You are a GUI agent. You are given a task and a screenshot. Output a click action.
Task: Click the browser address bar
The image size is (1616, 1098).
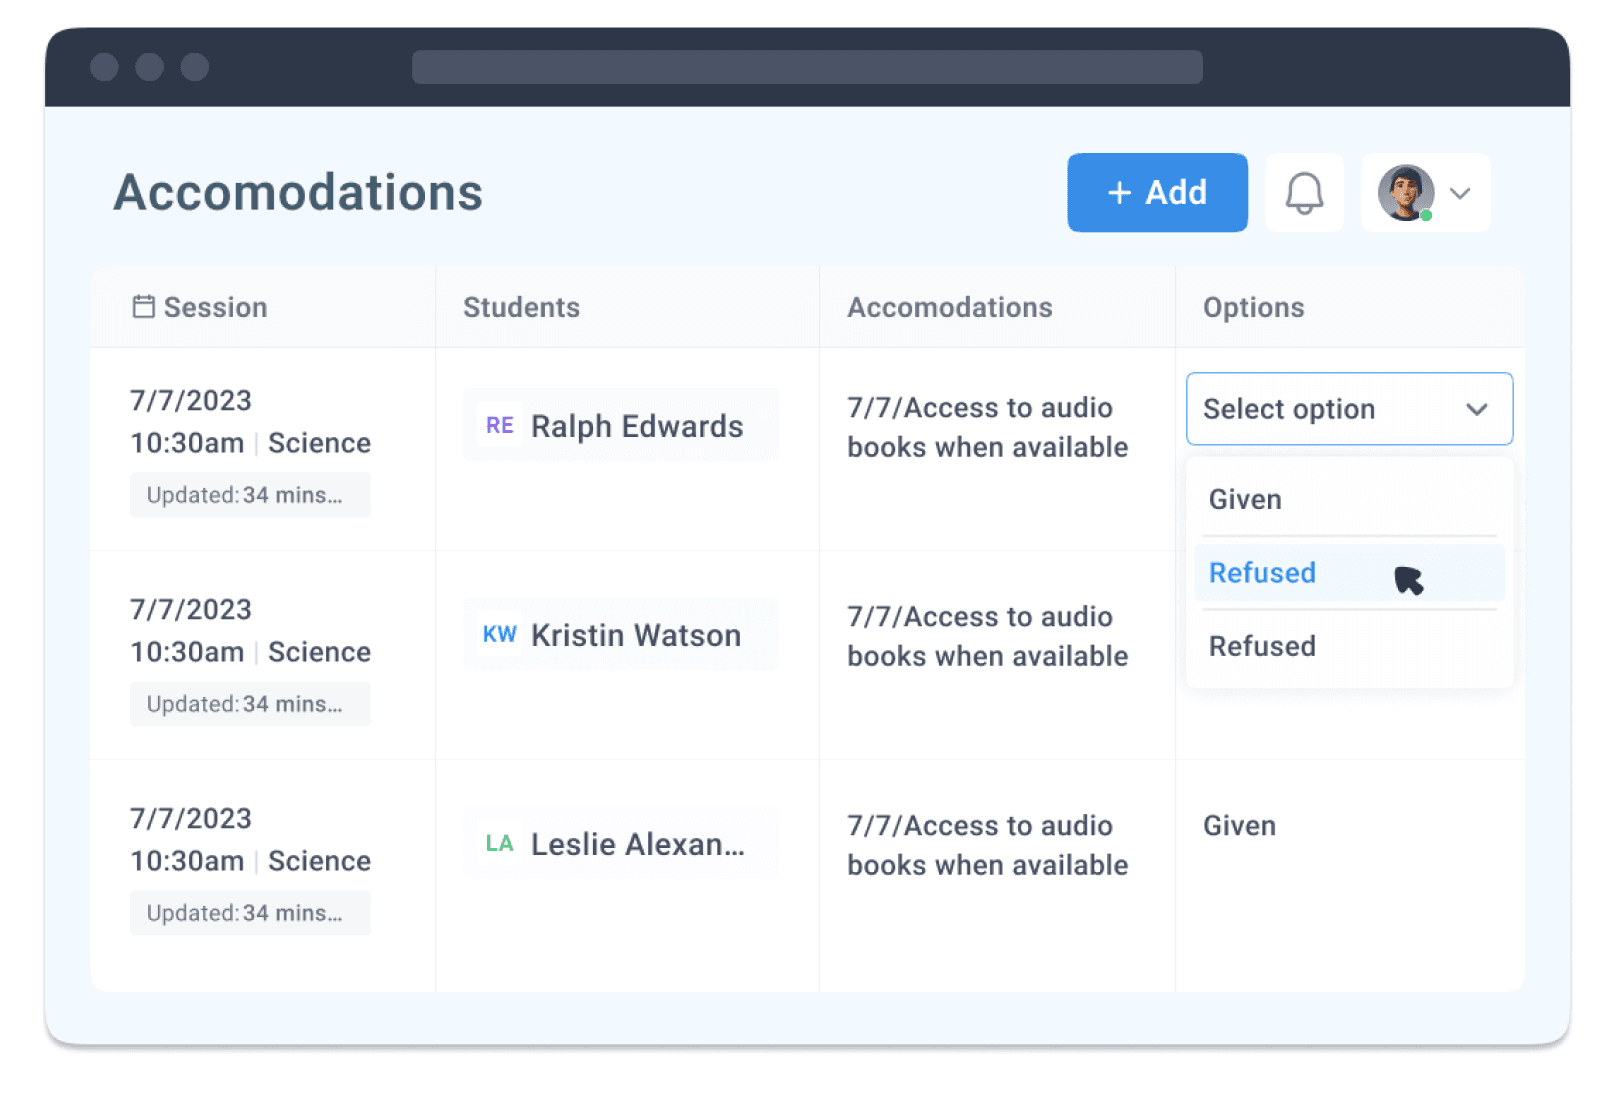point(806,67)
